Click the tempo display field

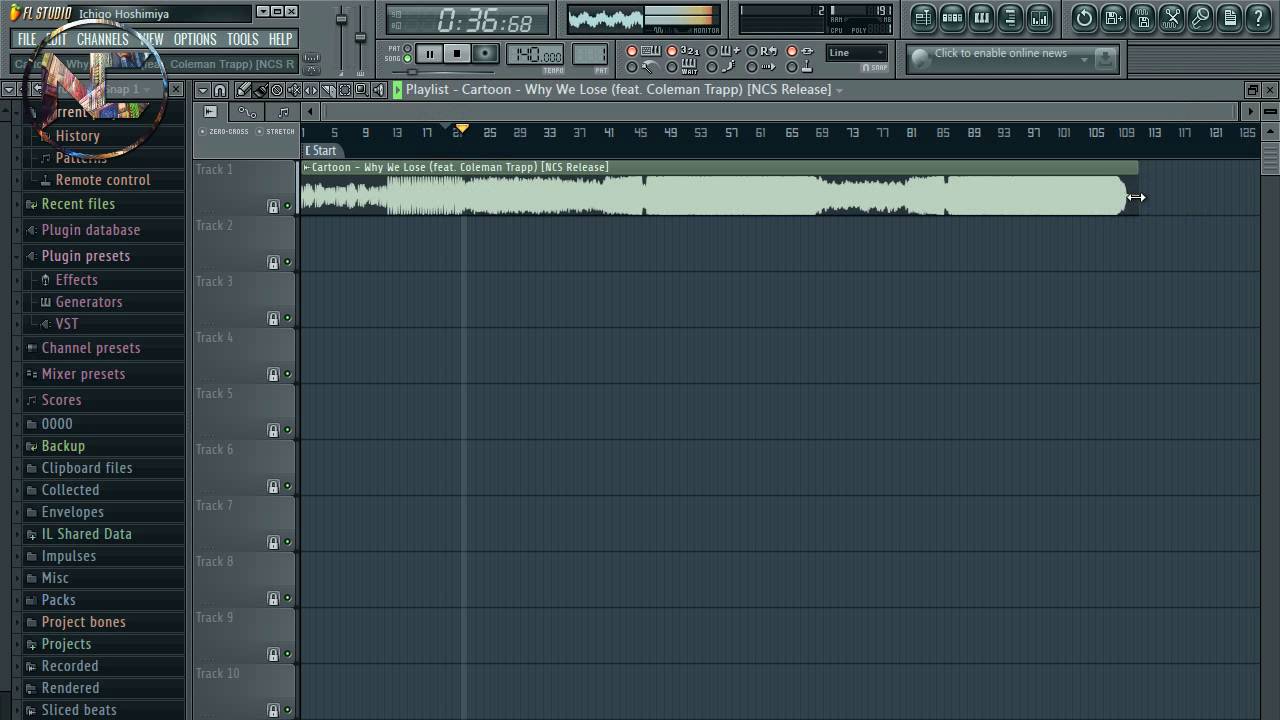(535, 54)
